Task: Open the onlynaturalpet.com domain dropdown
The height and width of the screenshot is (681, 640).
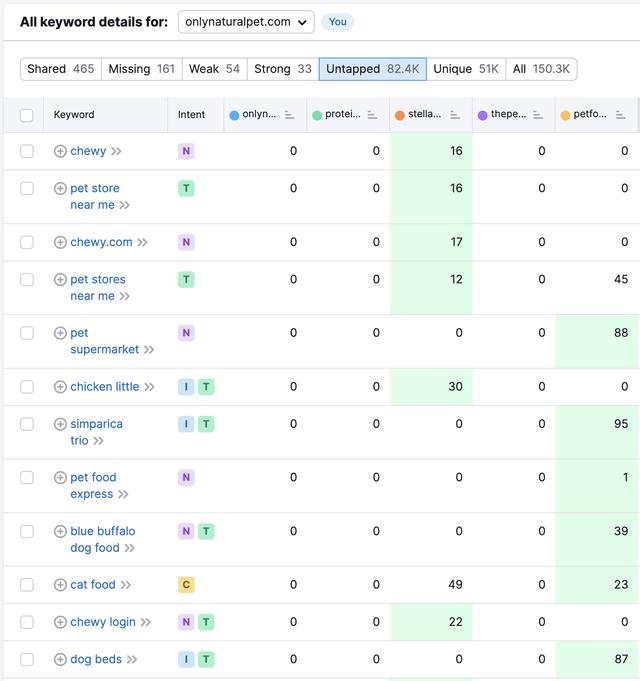Action: [246, 22]
